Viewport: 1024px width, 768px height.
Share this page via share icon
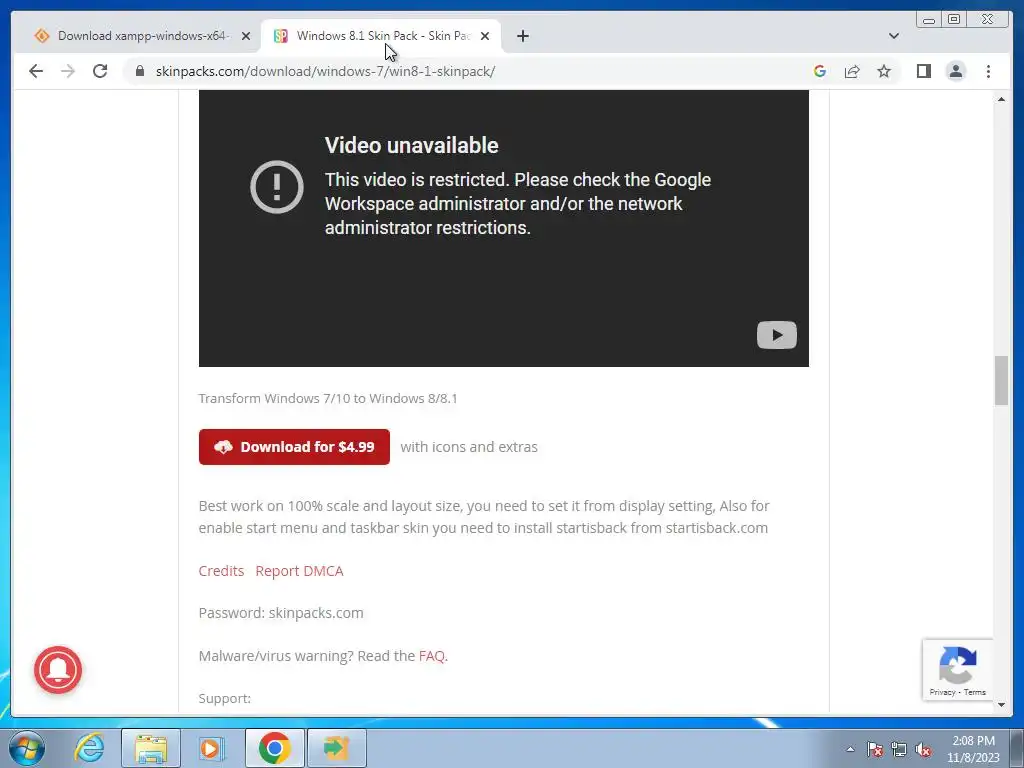pyautogui.click(x=852, y=71)
